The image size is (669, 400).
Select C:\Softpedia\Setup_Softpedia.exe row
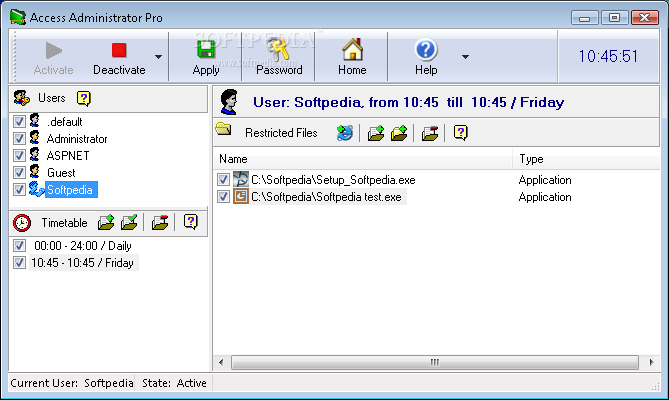tap(333, 180)
